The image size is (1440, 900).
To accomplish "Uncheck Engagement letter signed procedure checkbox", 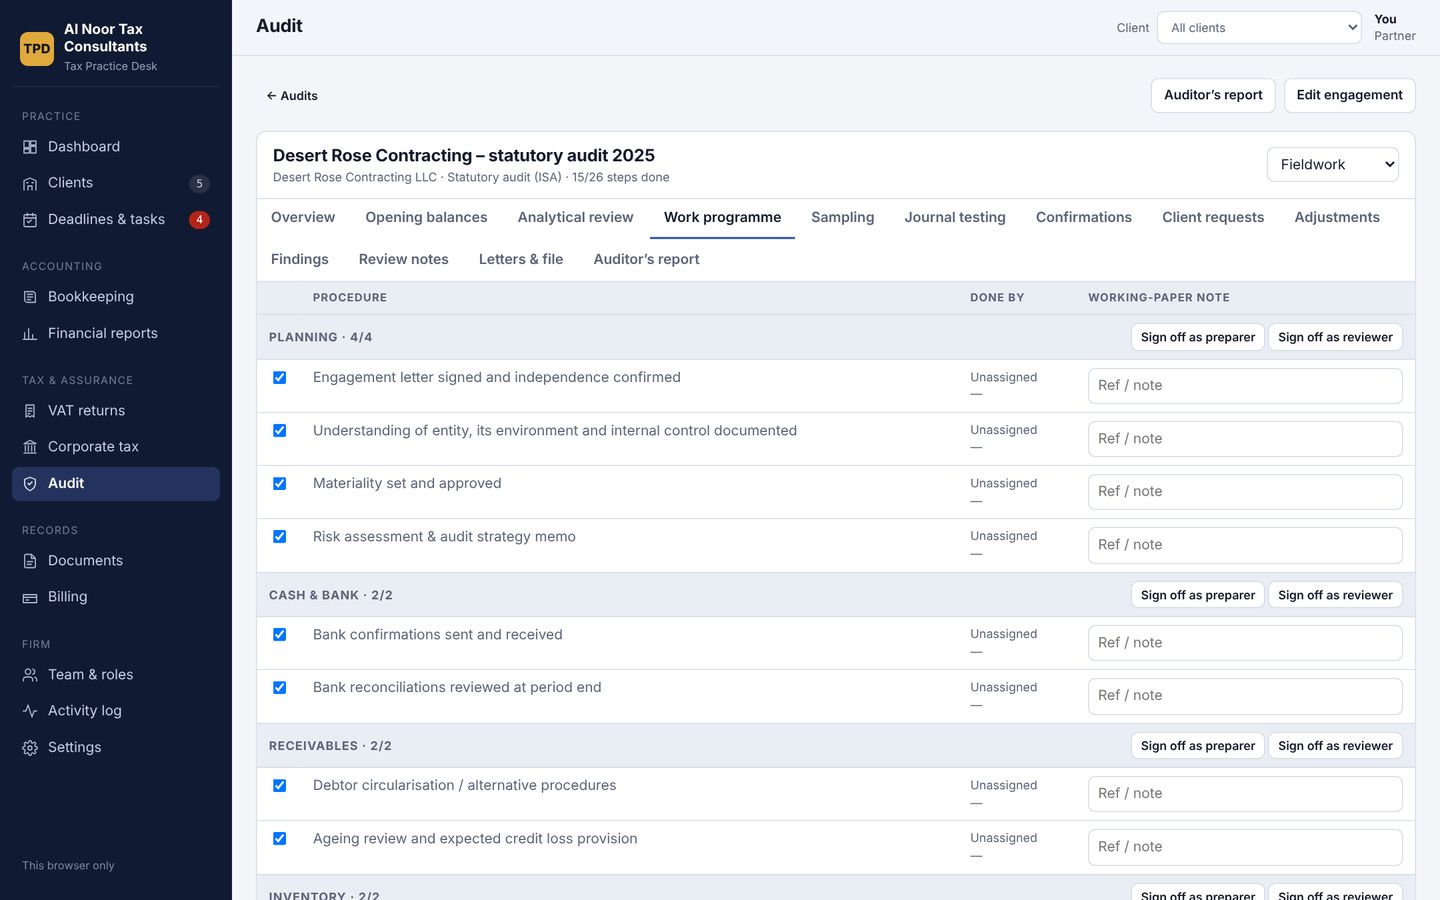I will [x=280, y=378].
